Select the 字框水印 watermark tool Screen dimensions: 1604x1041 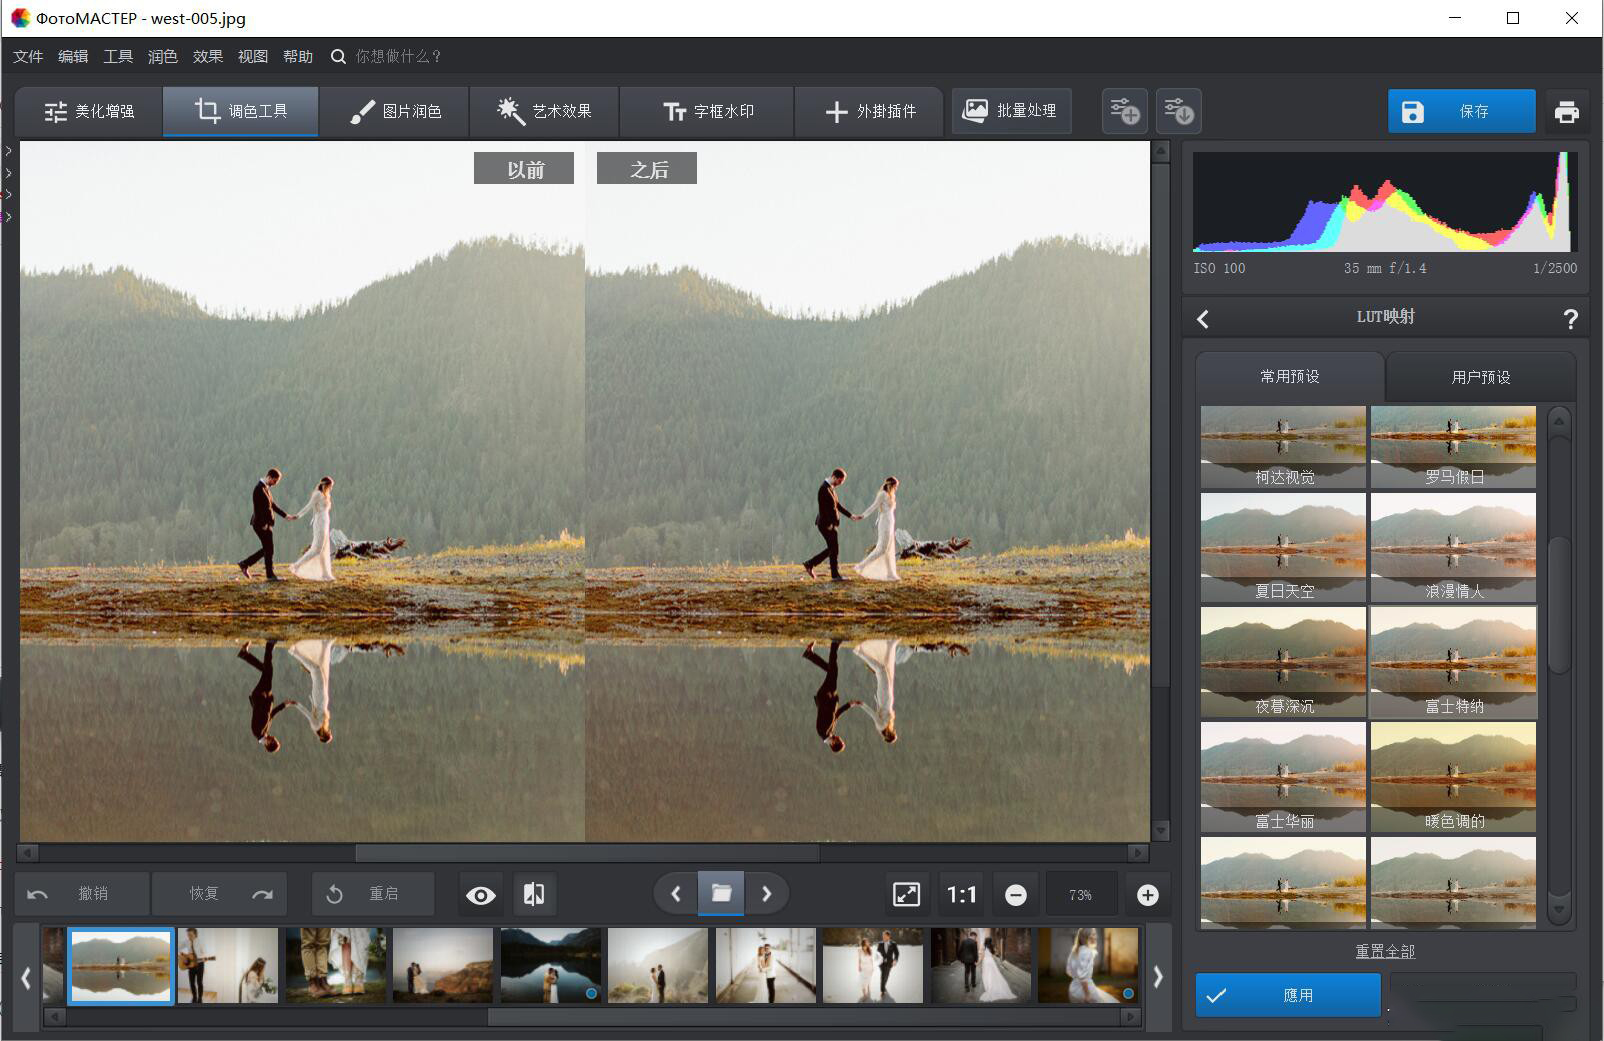click(706, 111)
